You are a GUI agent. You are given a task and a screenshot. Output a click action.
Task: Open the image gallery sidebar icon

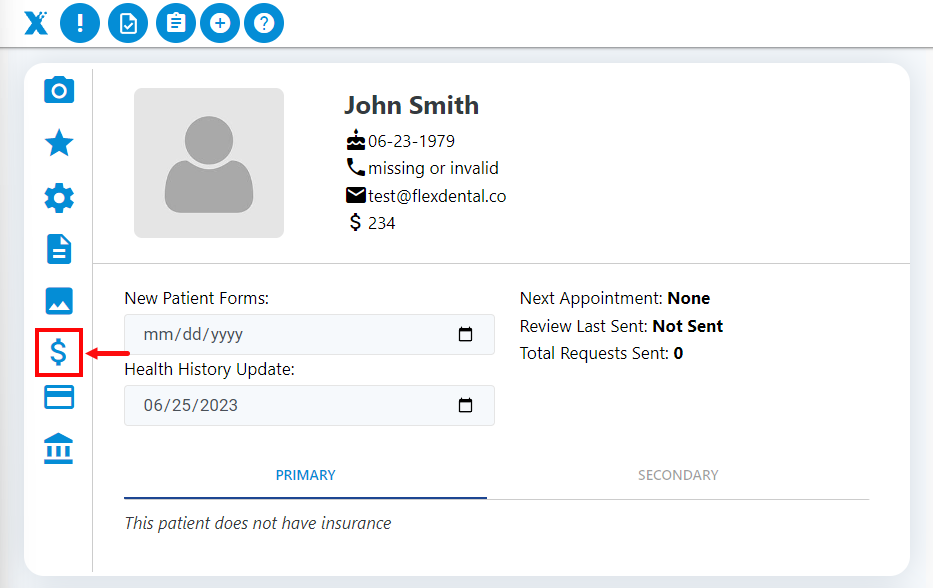point(59,301)
